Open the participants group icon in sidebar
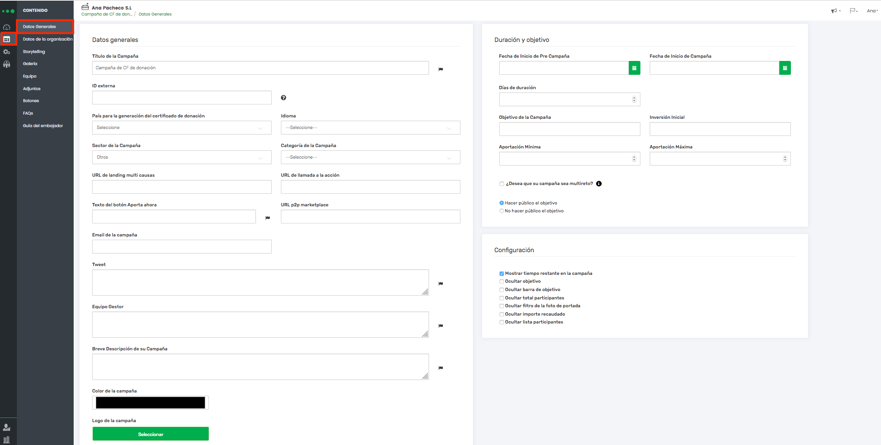Viewport: 881px width, 445px height. click(7, 64)
